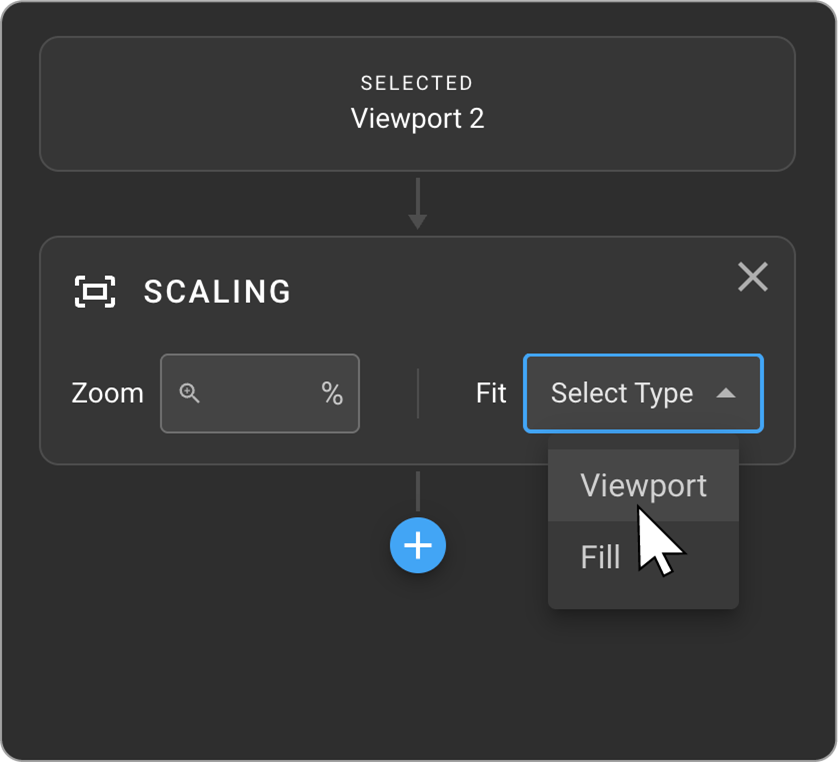Click the SELECTED caption text

point(417,83)
